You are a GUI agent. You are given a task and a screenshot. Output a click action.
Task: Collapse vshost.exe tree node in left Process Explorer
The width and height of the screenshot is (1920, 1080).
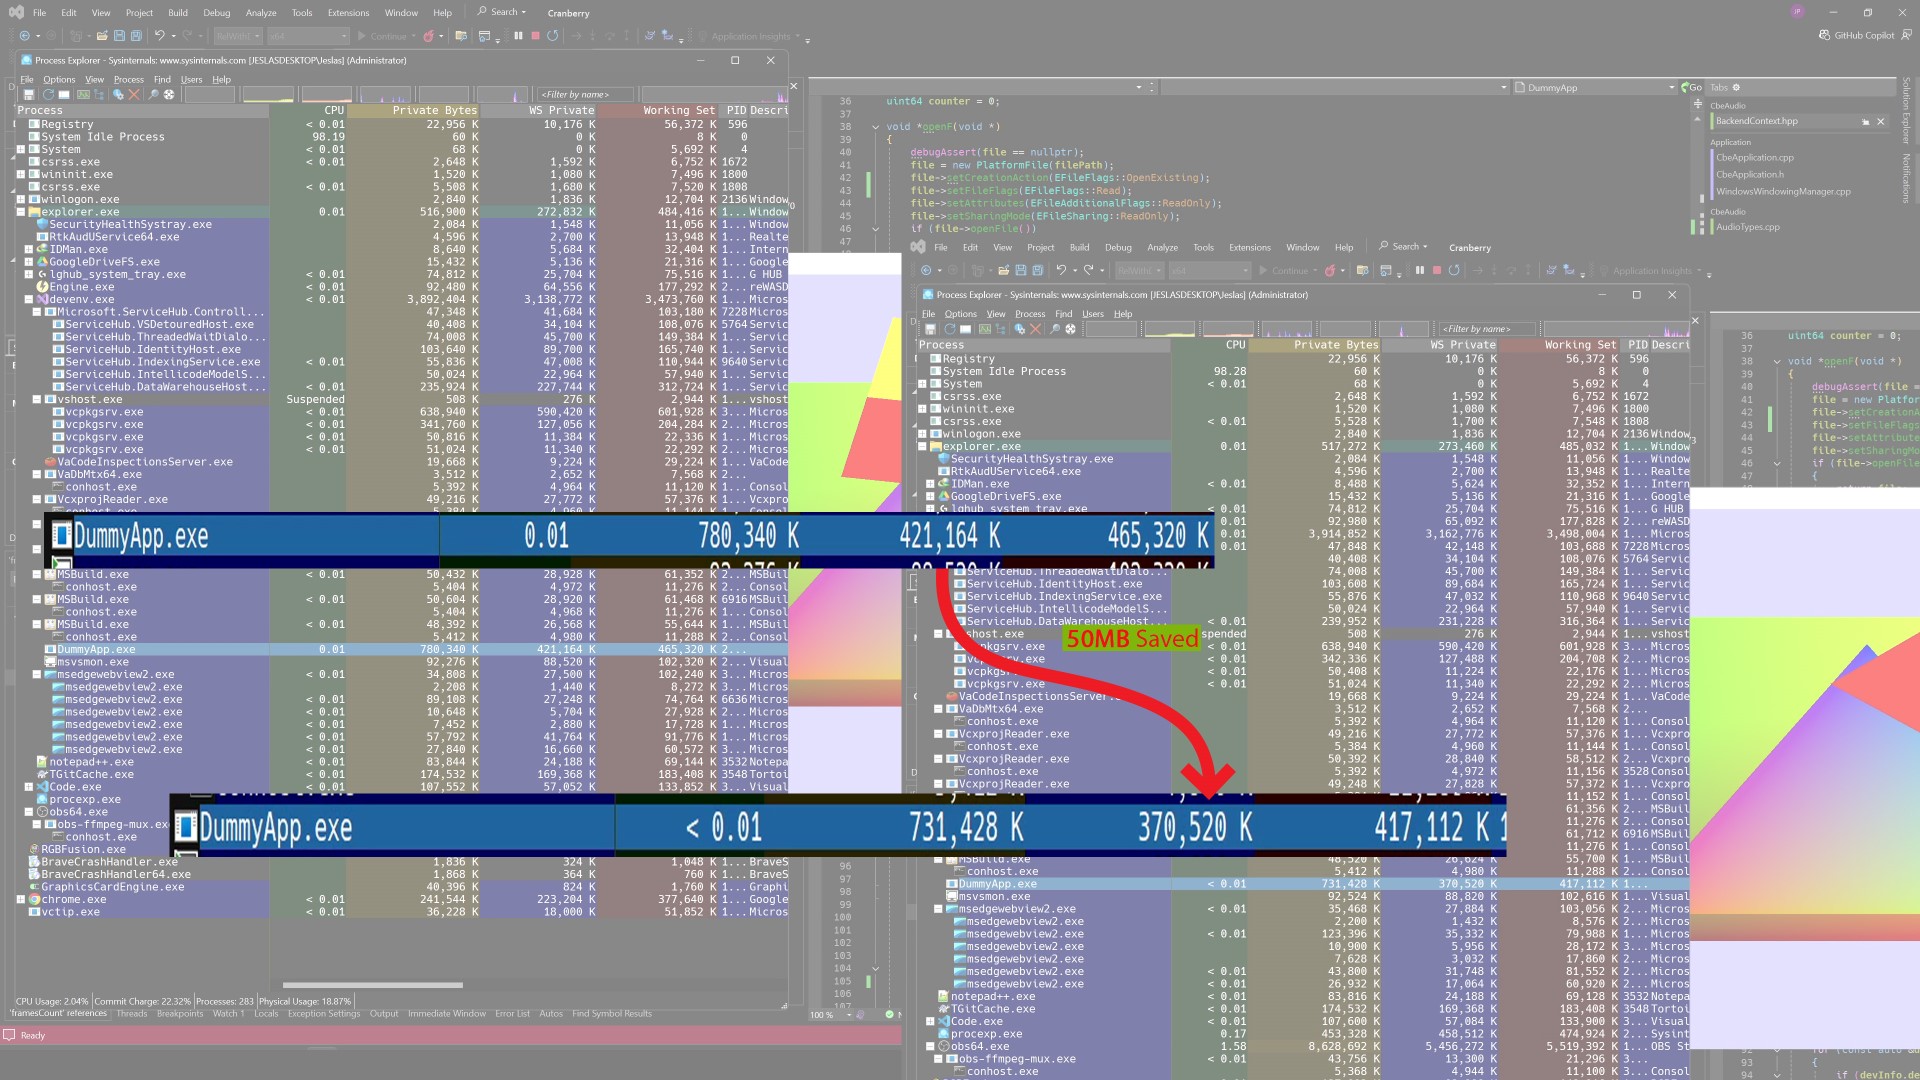[37, 399]
